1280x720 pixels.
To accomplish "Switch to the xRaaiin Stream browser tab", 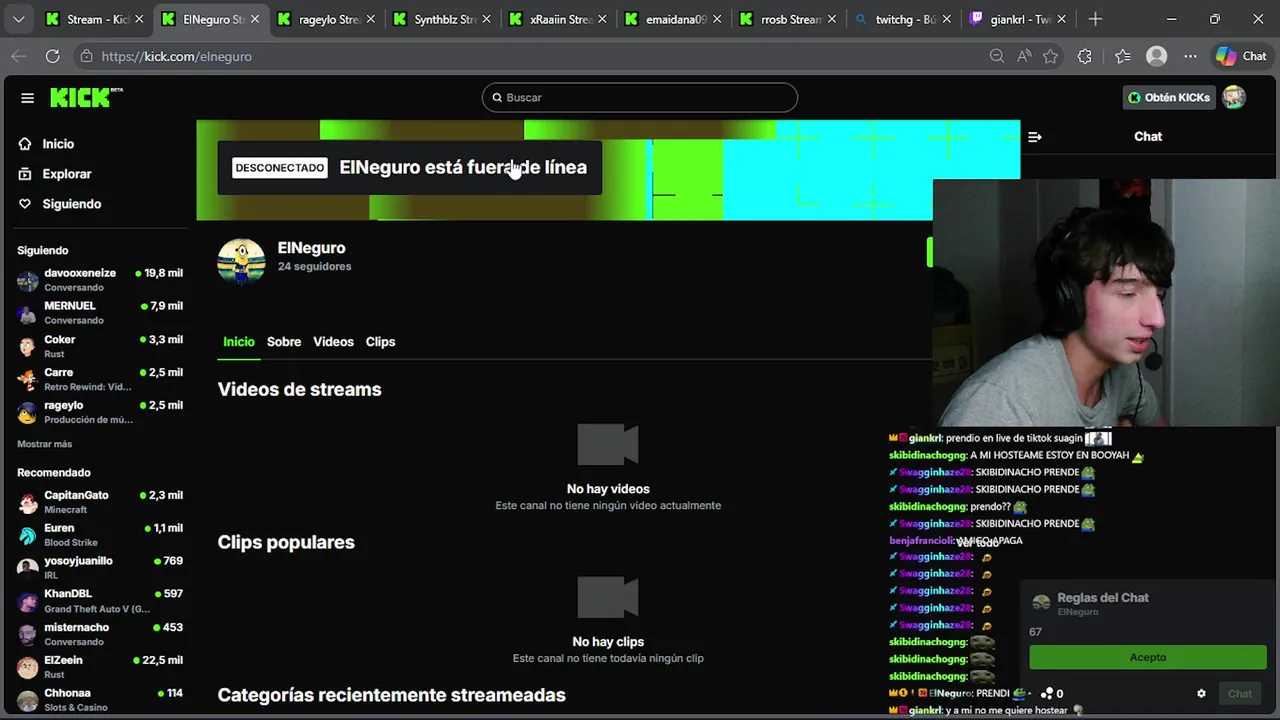I will coord(556,19).
